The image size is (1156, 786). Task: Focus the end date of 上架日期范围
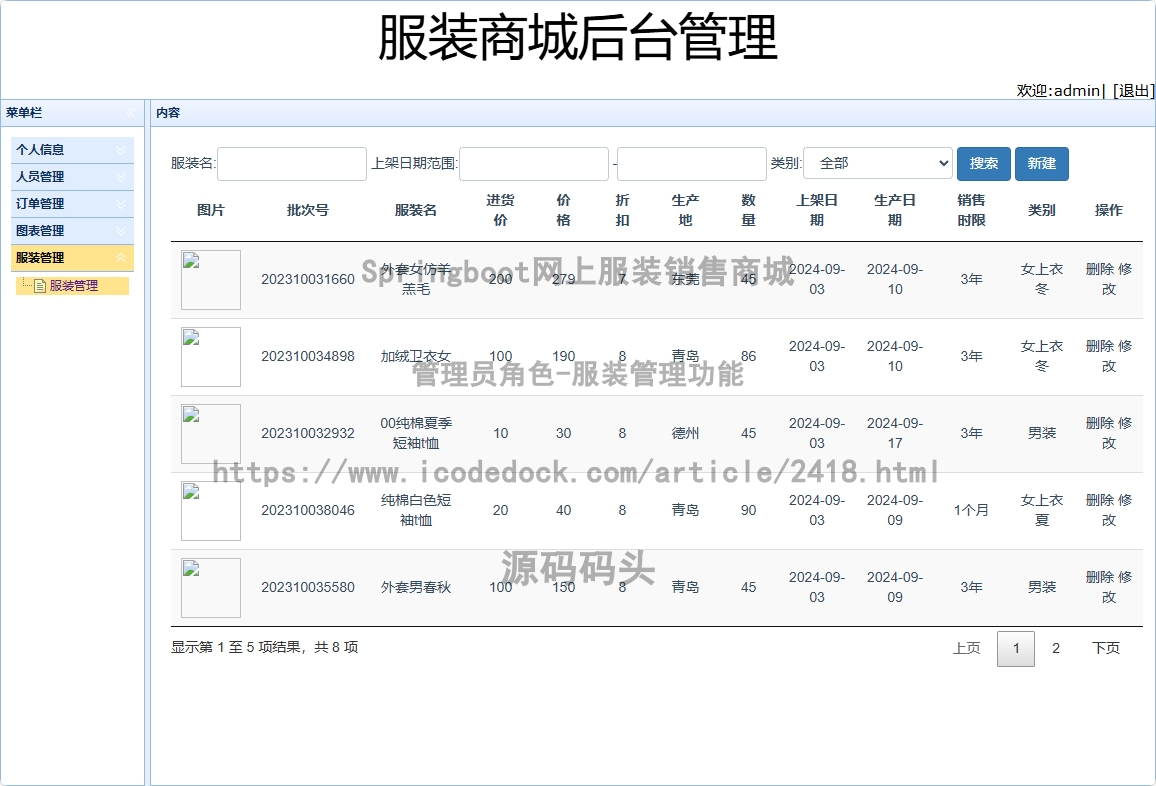click(x=692, y=164)
